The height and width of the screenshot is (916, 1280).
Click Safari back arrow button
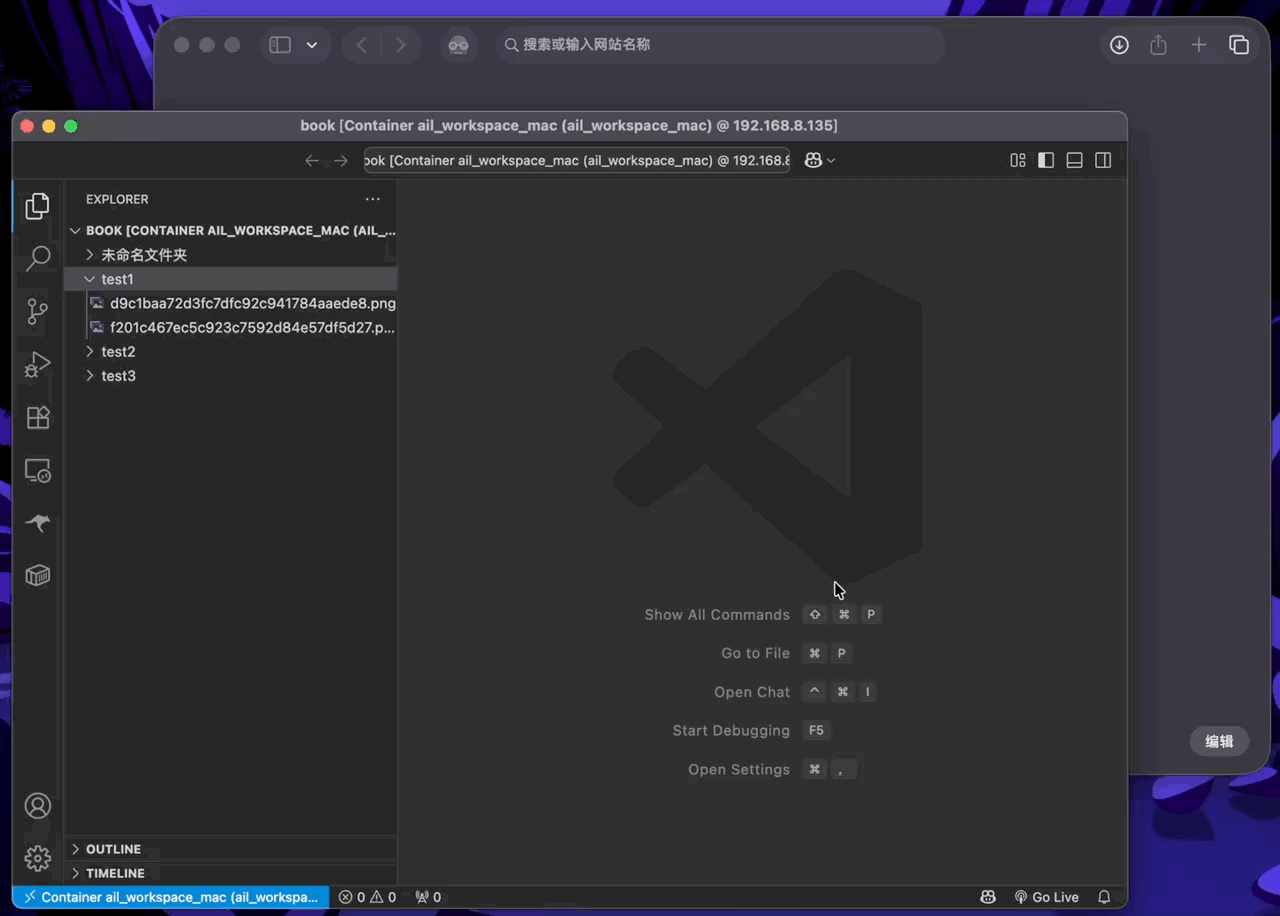pyautogui.click(x=362, y=45)
